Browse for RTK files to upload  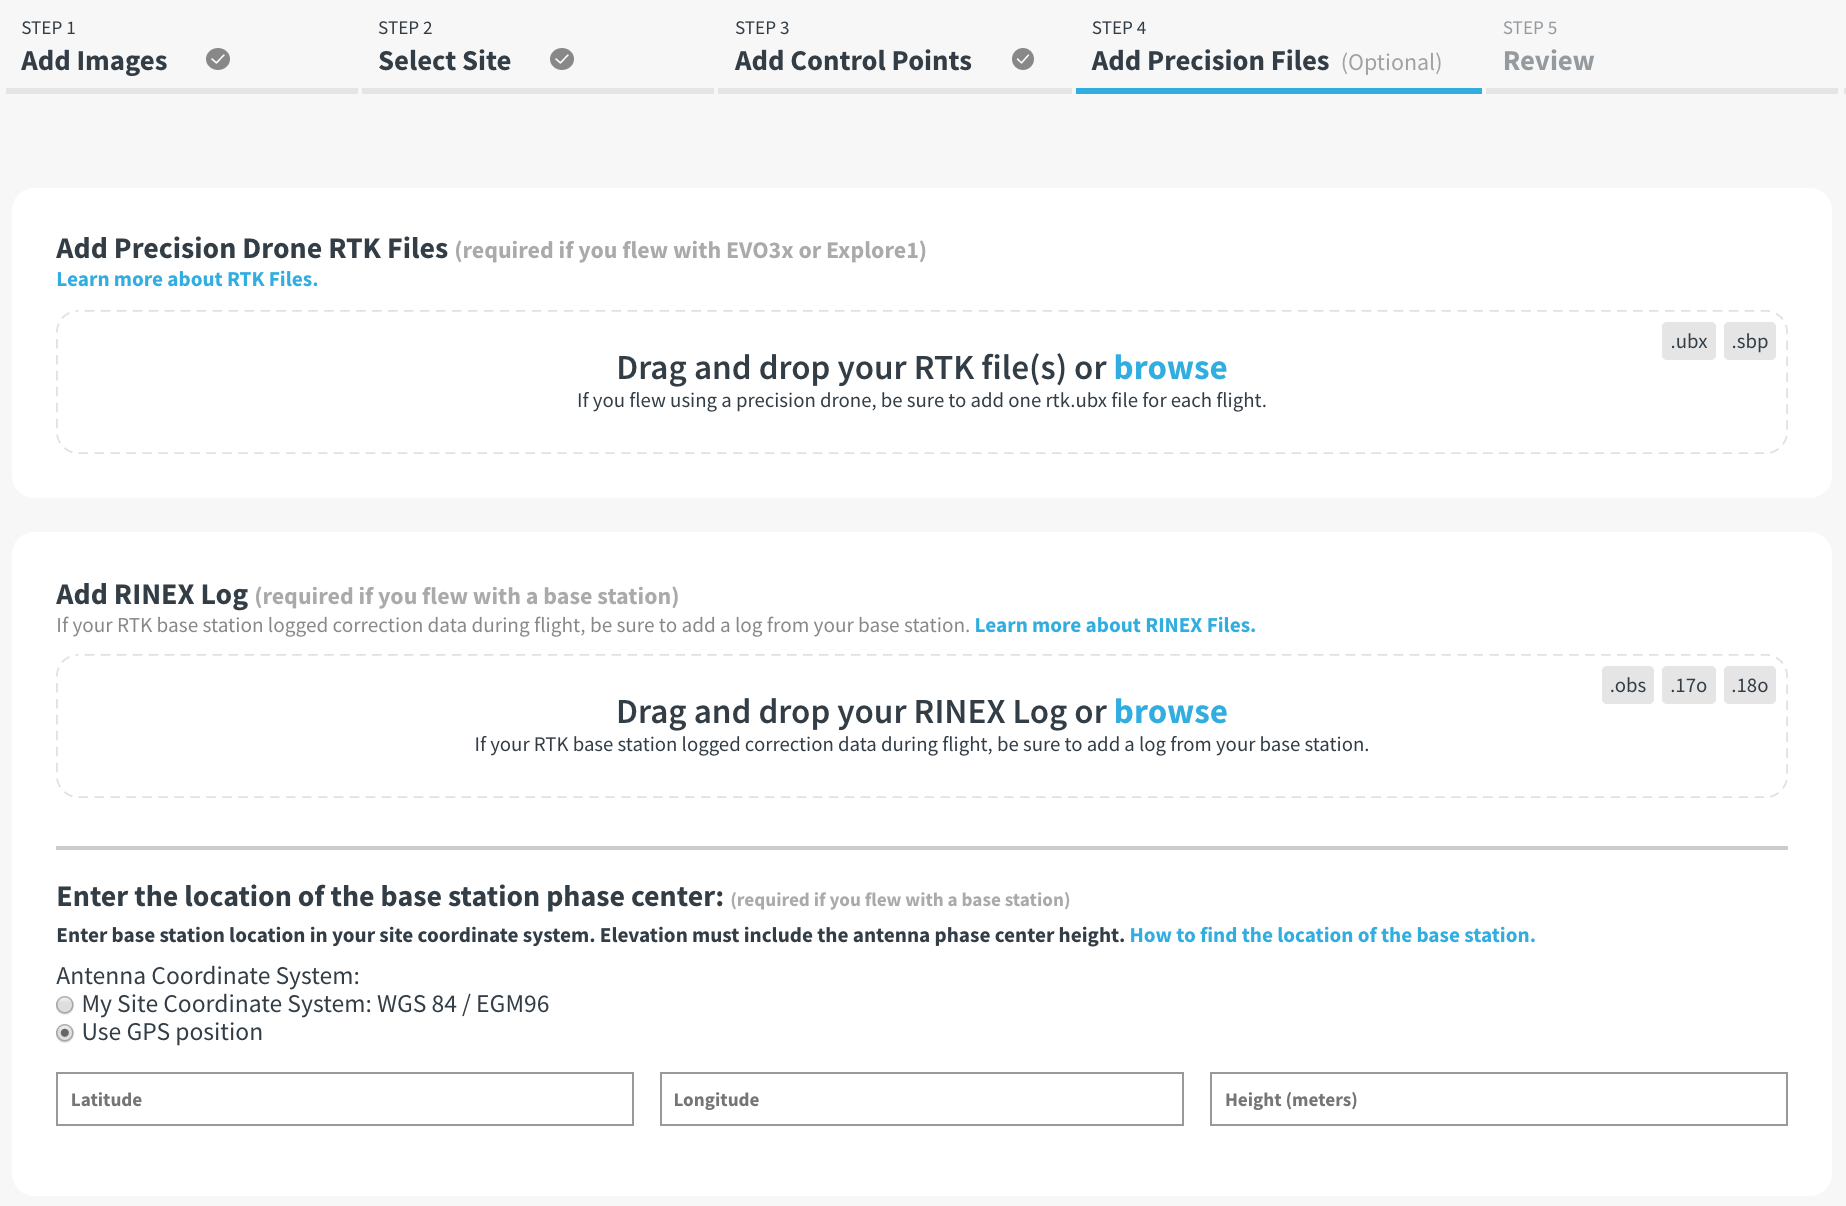(x=1170, y=368)
